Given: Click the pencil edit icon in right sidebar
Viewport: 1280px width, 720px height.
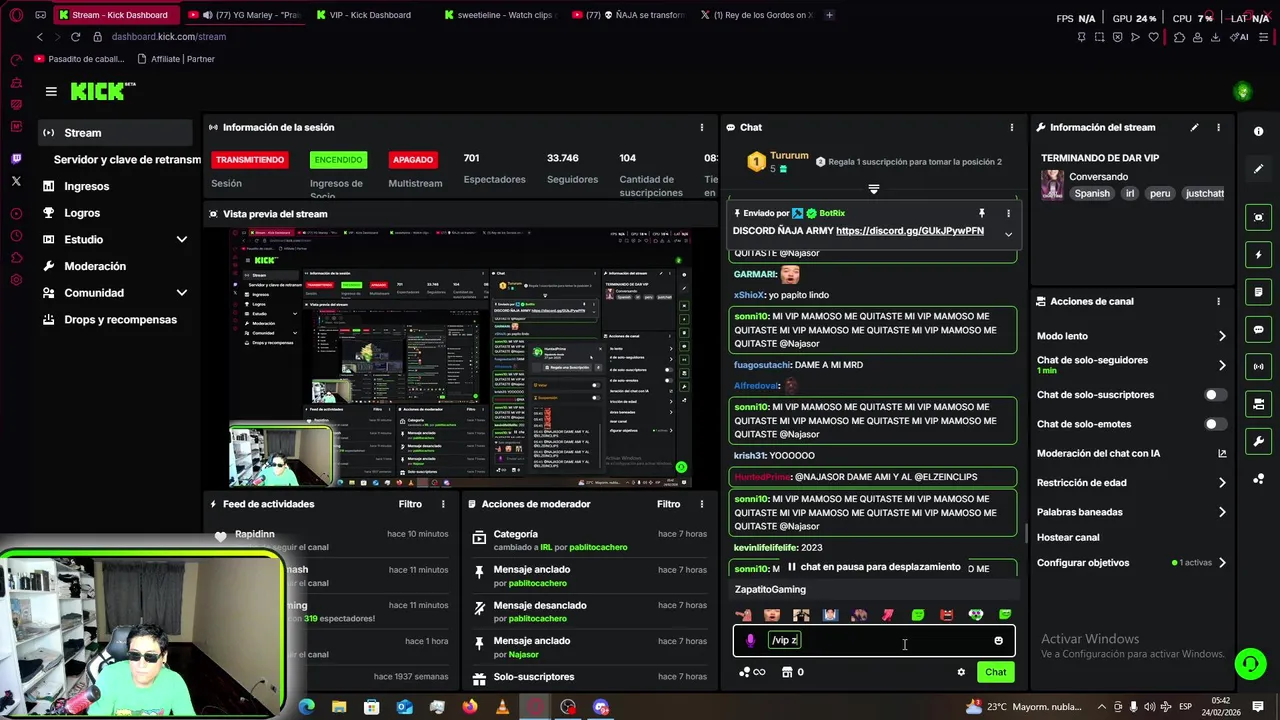Looking at the screenshot, I should [1258, 169].
